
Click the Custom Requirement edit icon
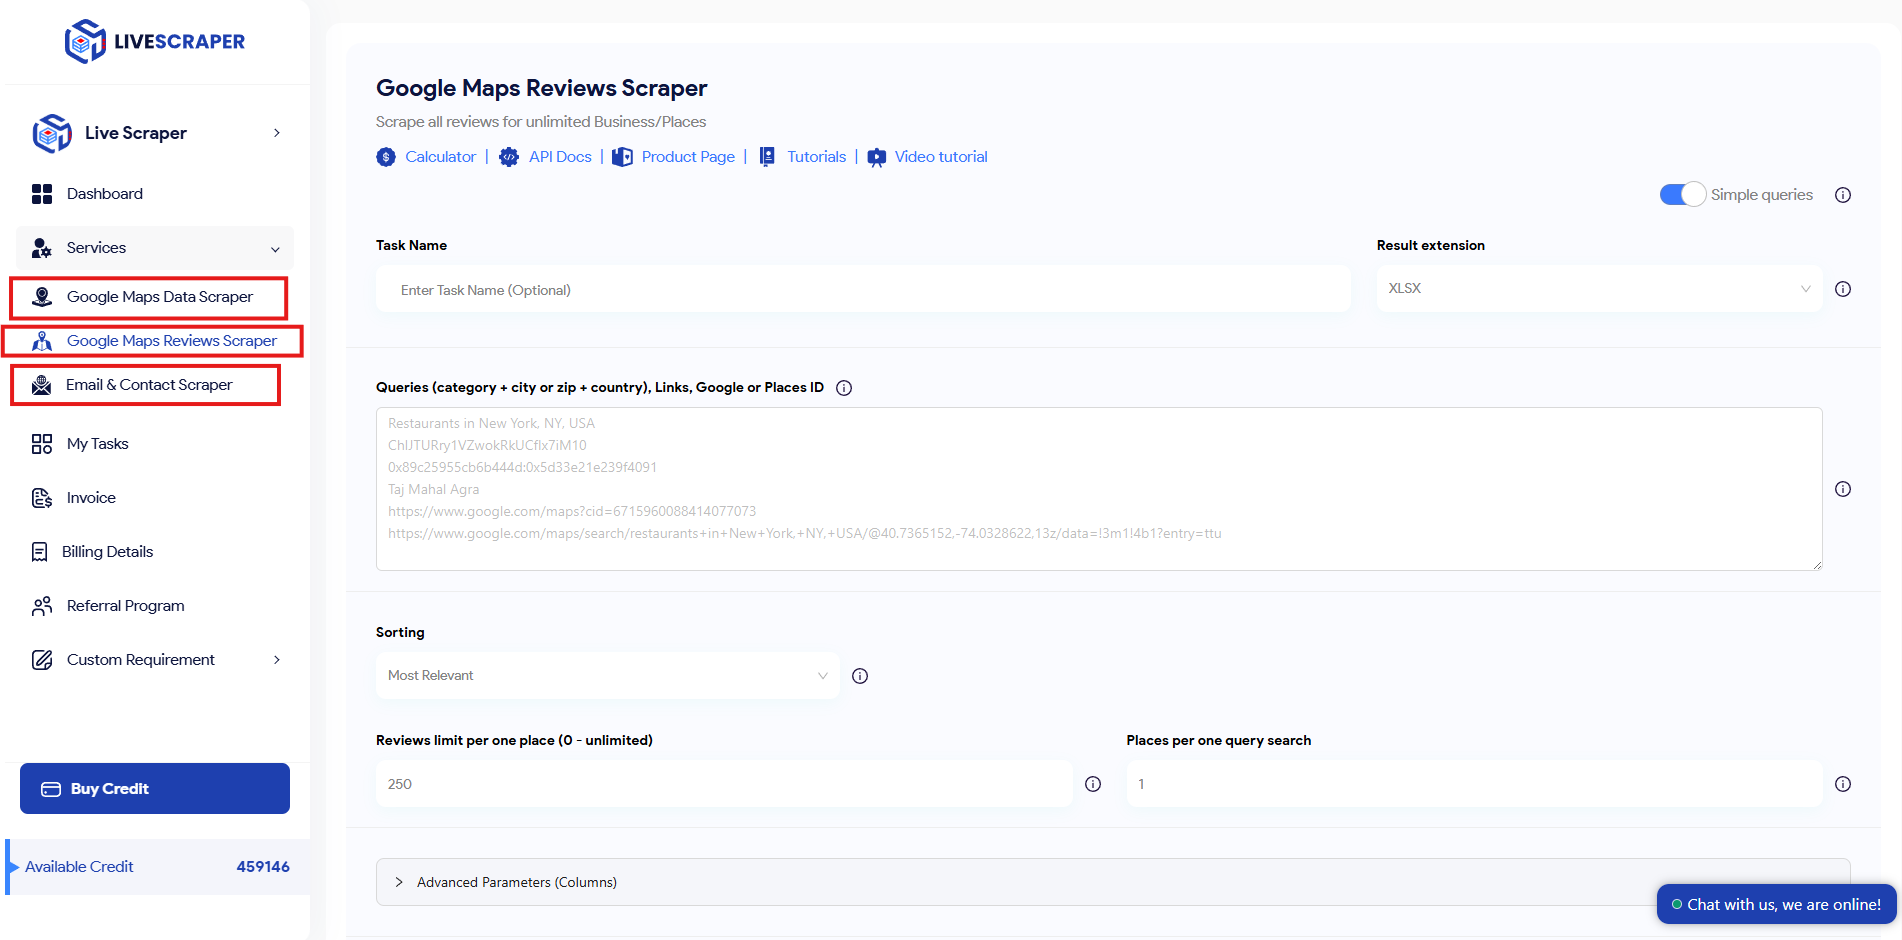tap(42, 660)
